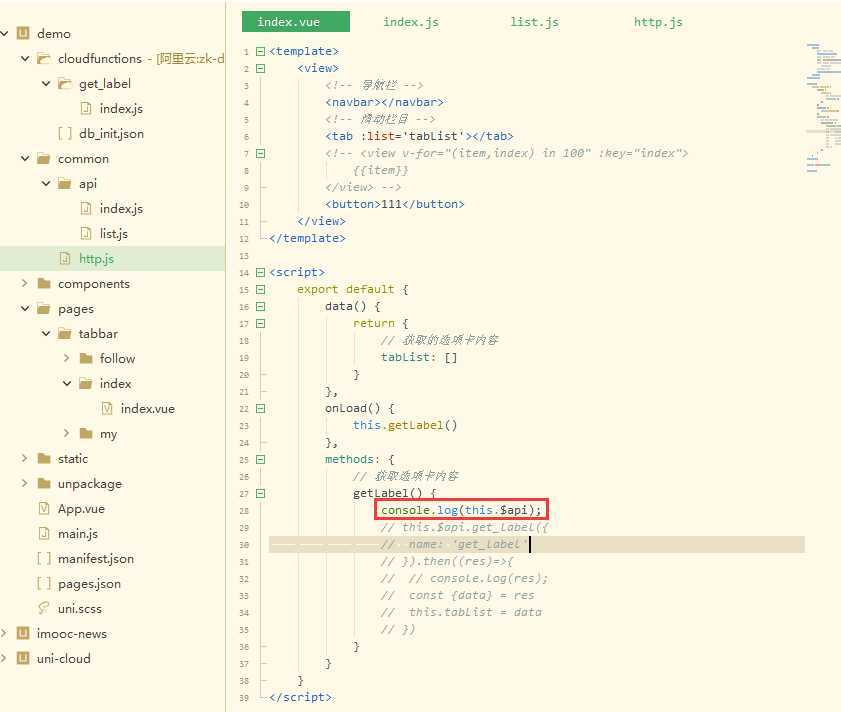Expand the uni-cloud project
This screenshot has width=841, height=712.
click(x=4, y=658)
